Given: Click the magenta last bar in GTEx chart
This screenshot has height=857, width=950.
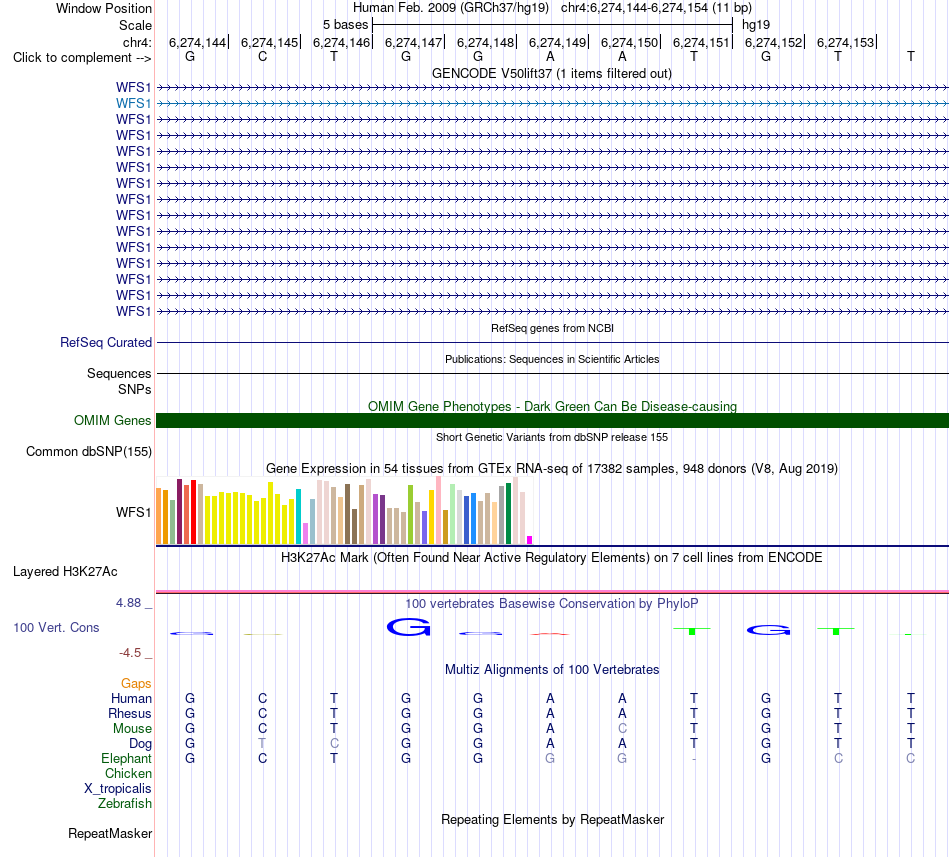Looking at the screenshot, I should 530,540.
